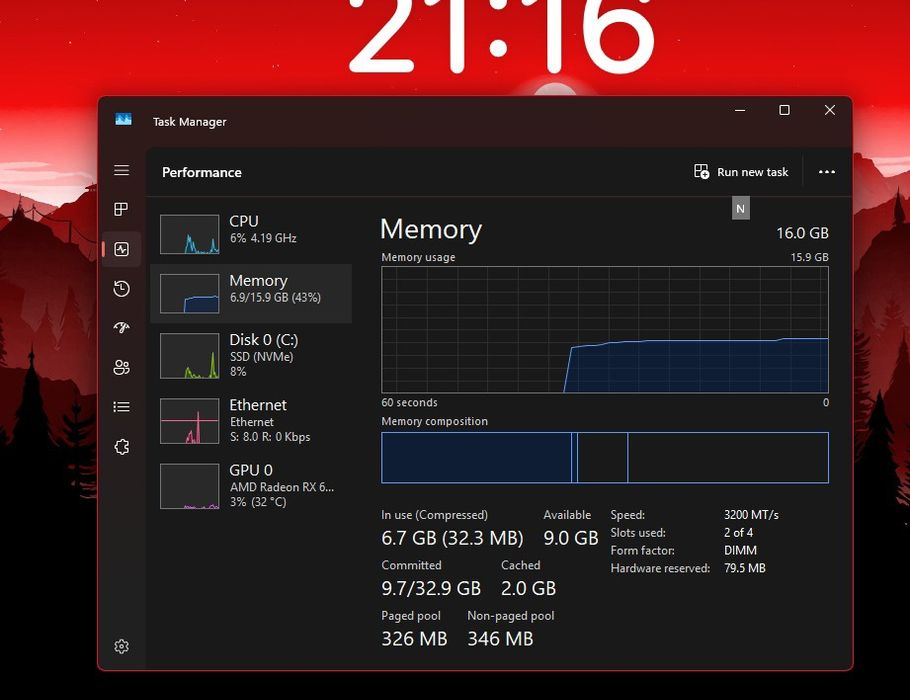This screenshot has width=910, height=700.
Task: Select the CPU performance item
Action: [251, 234]
